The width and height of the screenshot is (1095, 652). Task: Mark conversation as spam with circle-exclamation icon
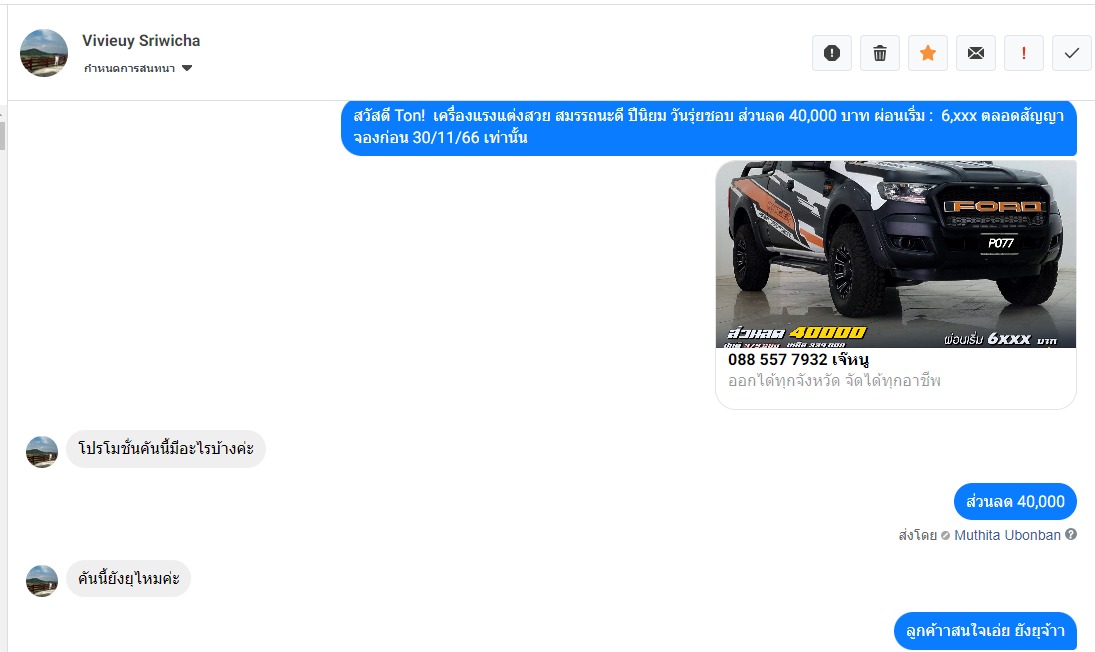pyautogui.click(x=832, y=53)
